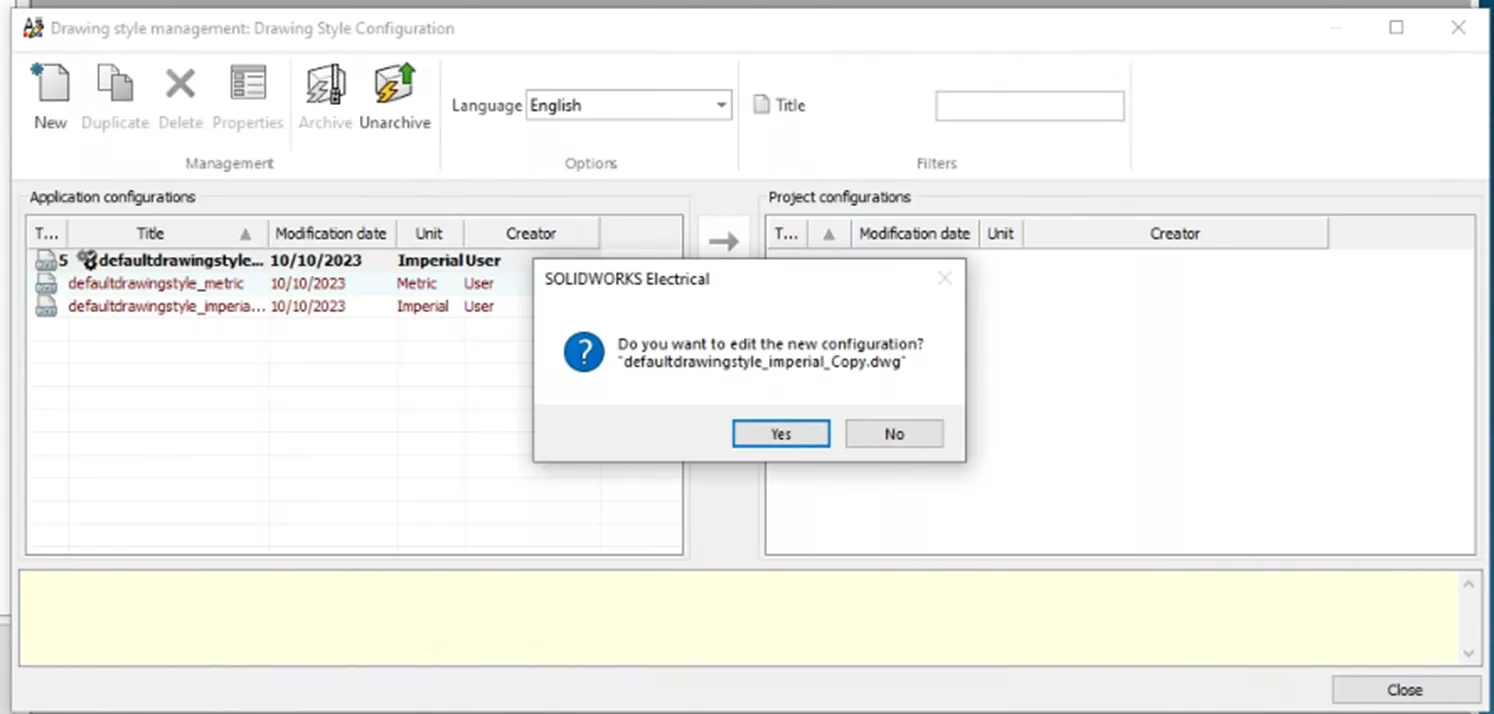The width and height of the screenshot is (1494, 714).
Task: Copy configuration to Project configurations with arrow
Action: [724, 240]
